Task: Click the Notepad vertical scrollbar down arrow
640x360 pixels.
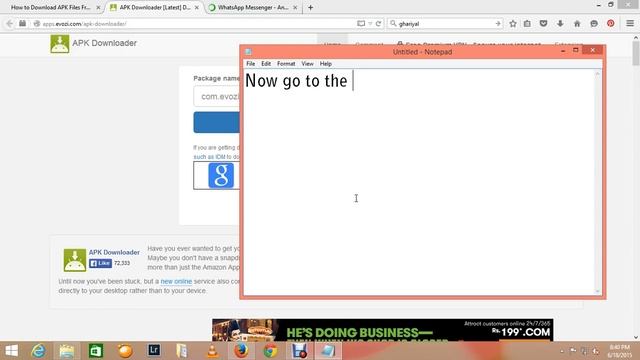Action: coord(598,291)
